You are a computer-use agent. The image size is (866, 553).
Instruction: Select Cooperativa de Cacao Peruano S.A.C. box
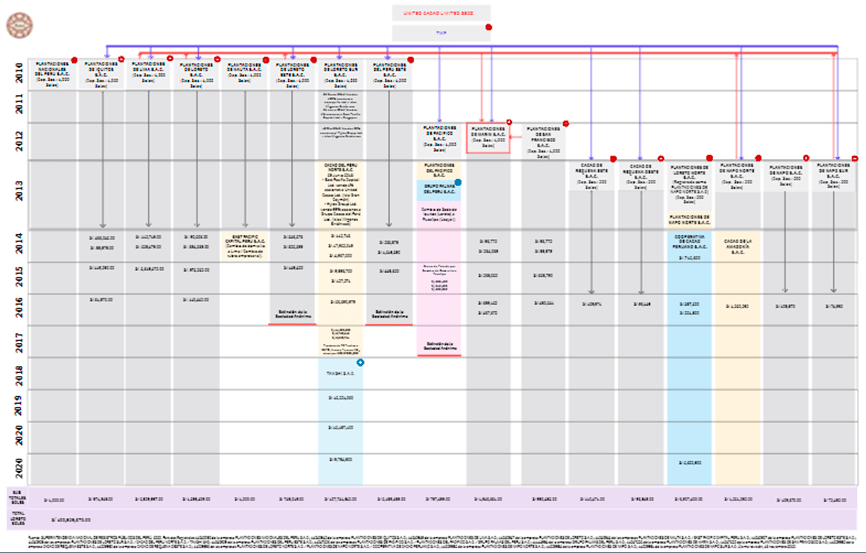pyautogui.click(x=689, y=246)
